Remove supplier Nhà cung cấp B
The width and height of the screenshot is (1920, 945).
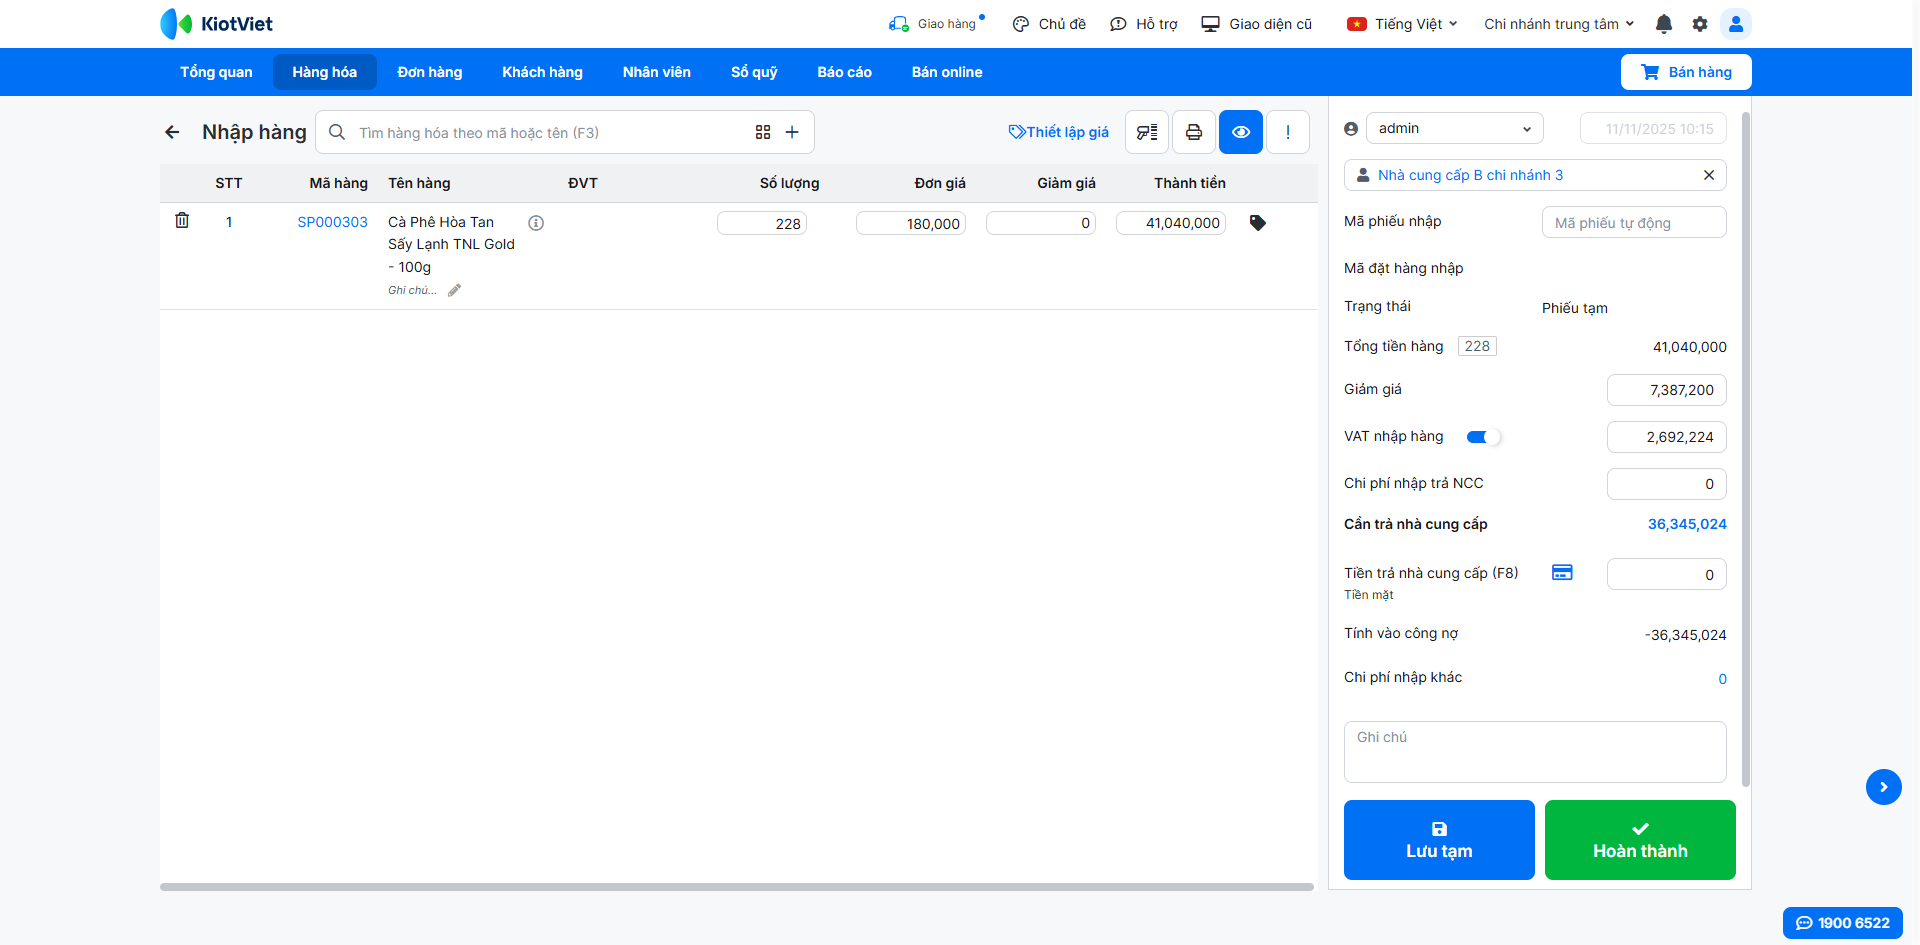[1709, 175]
